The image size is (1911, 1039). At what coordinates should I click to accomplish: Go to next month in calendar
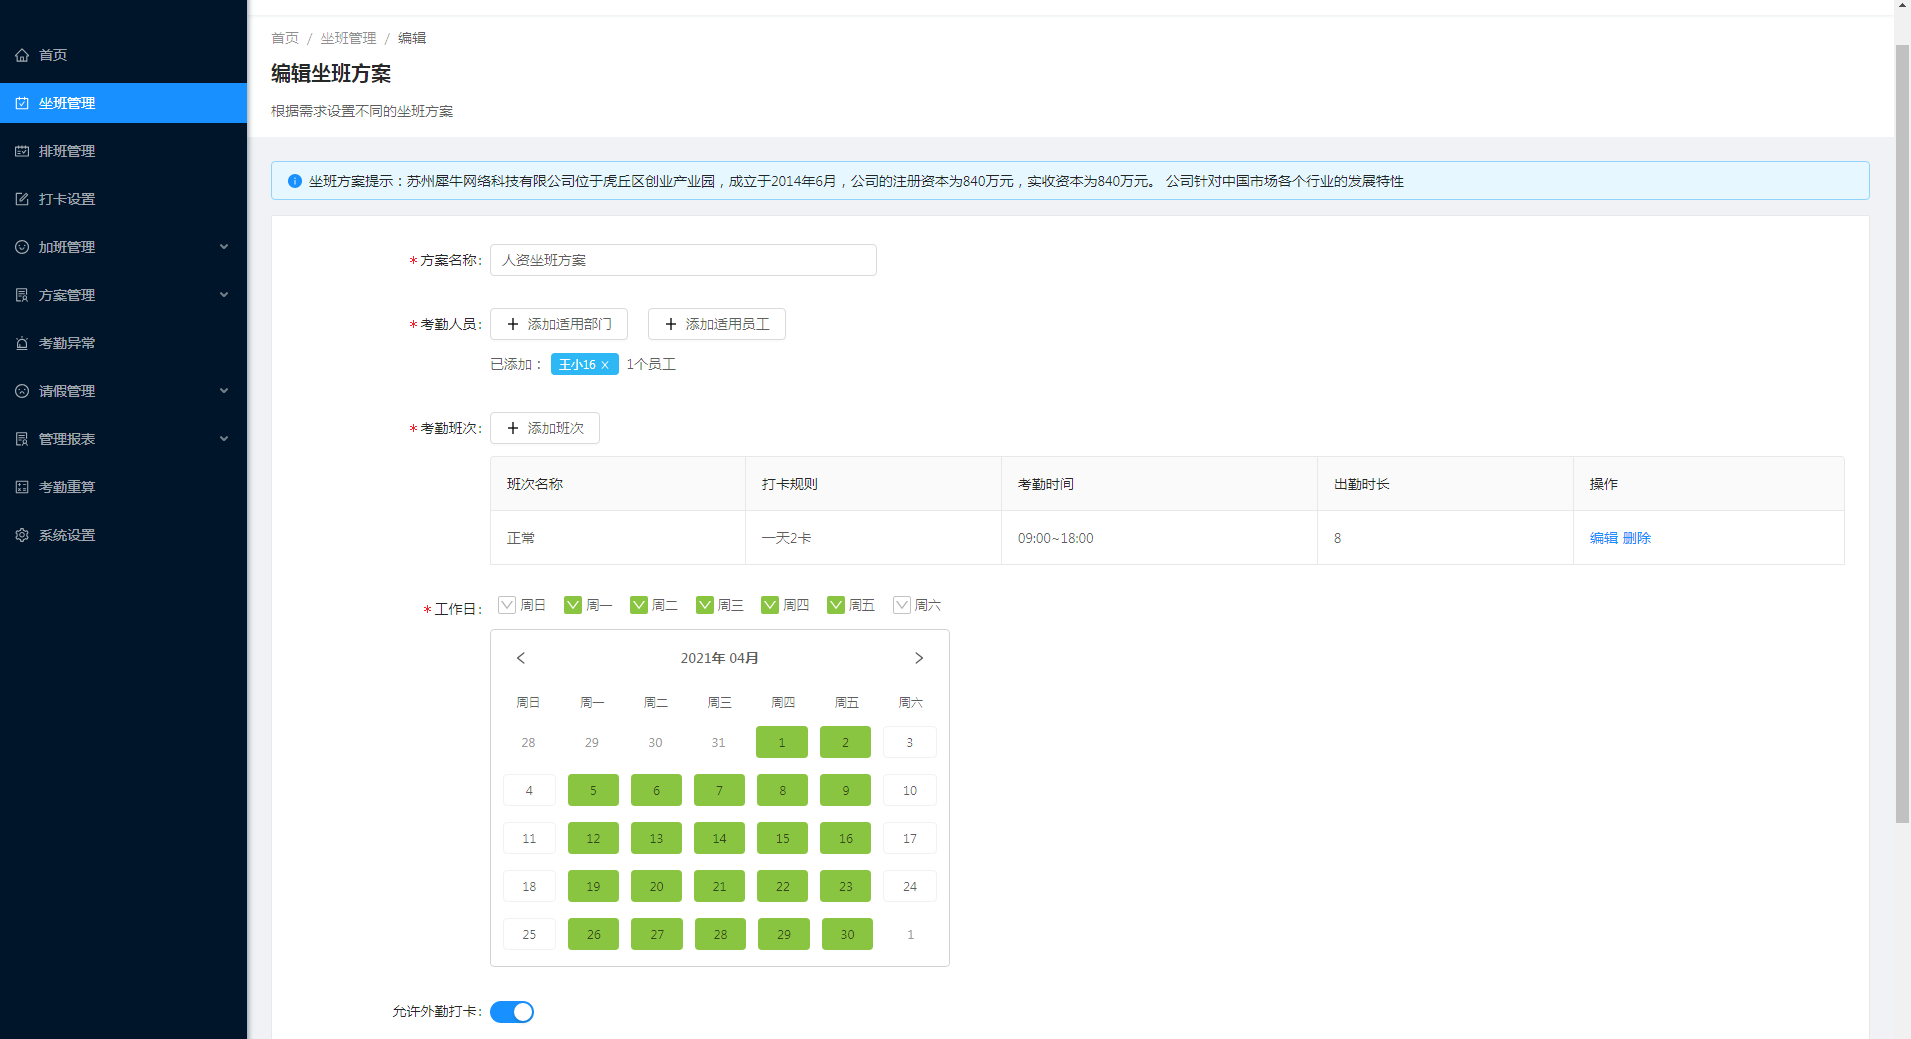(919, 658)
